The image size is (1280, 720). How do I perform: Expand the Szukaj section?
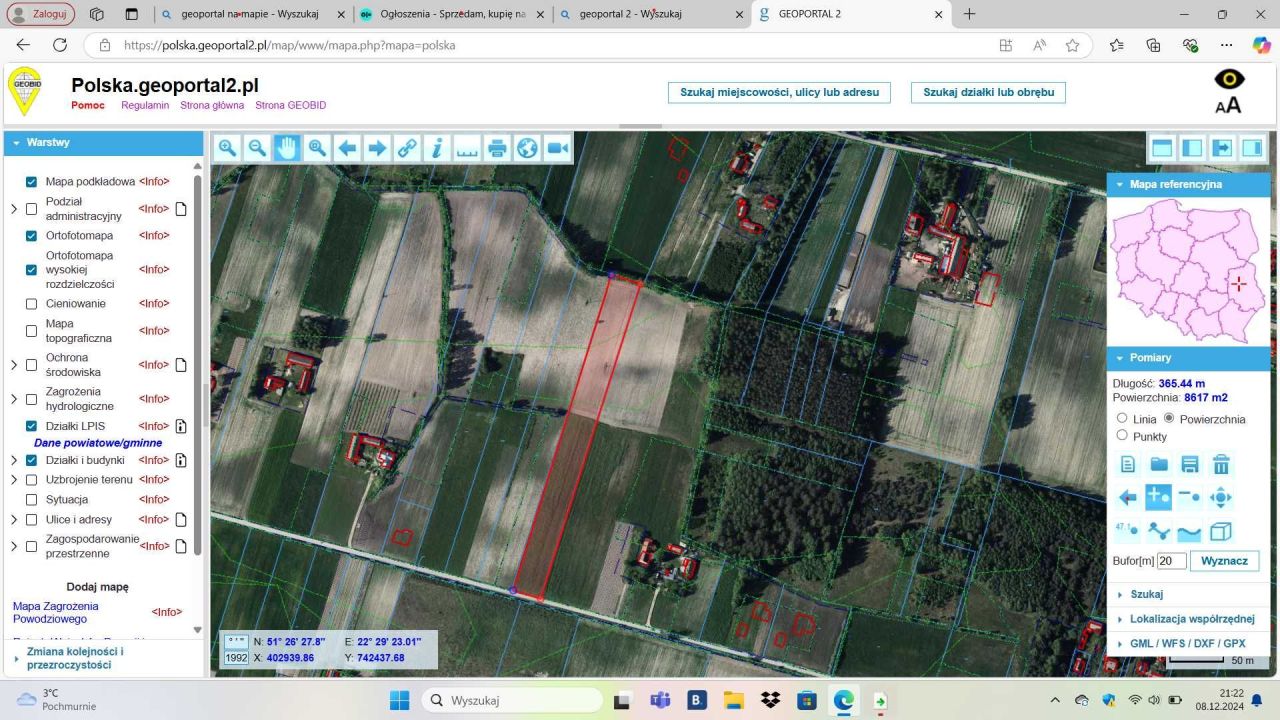click(1188, 594)
